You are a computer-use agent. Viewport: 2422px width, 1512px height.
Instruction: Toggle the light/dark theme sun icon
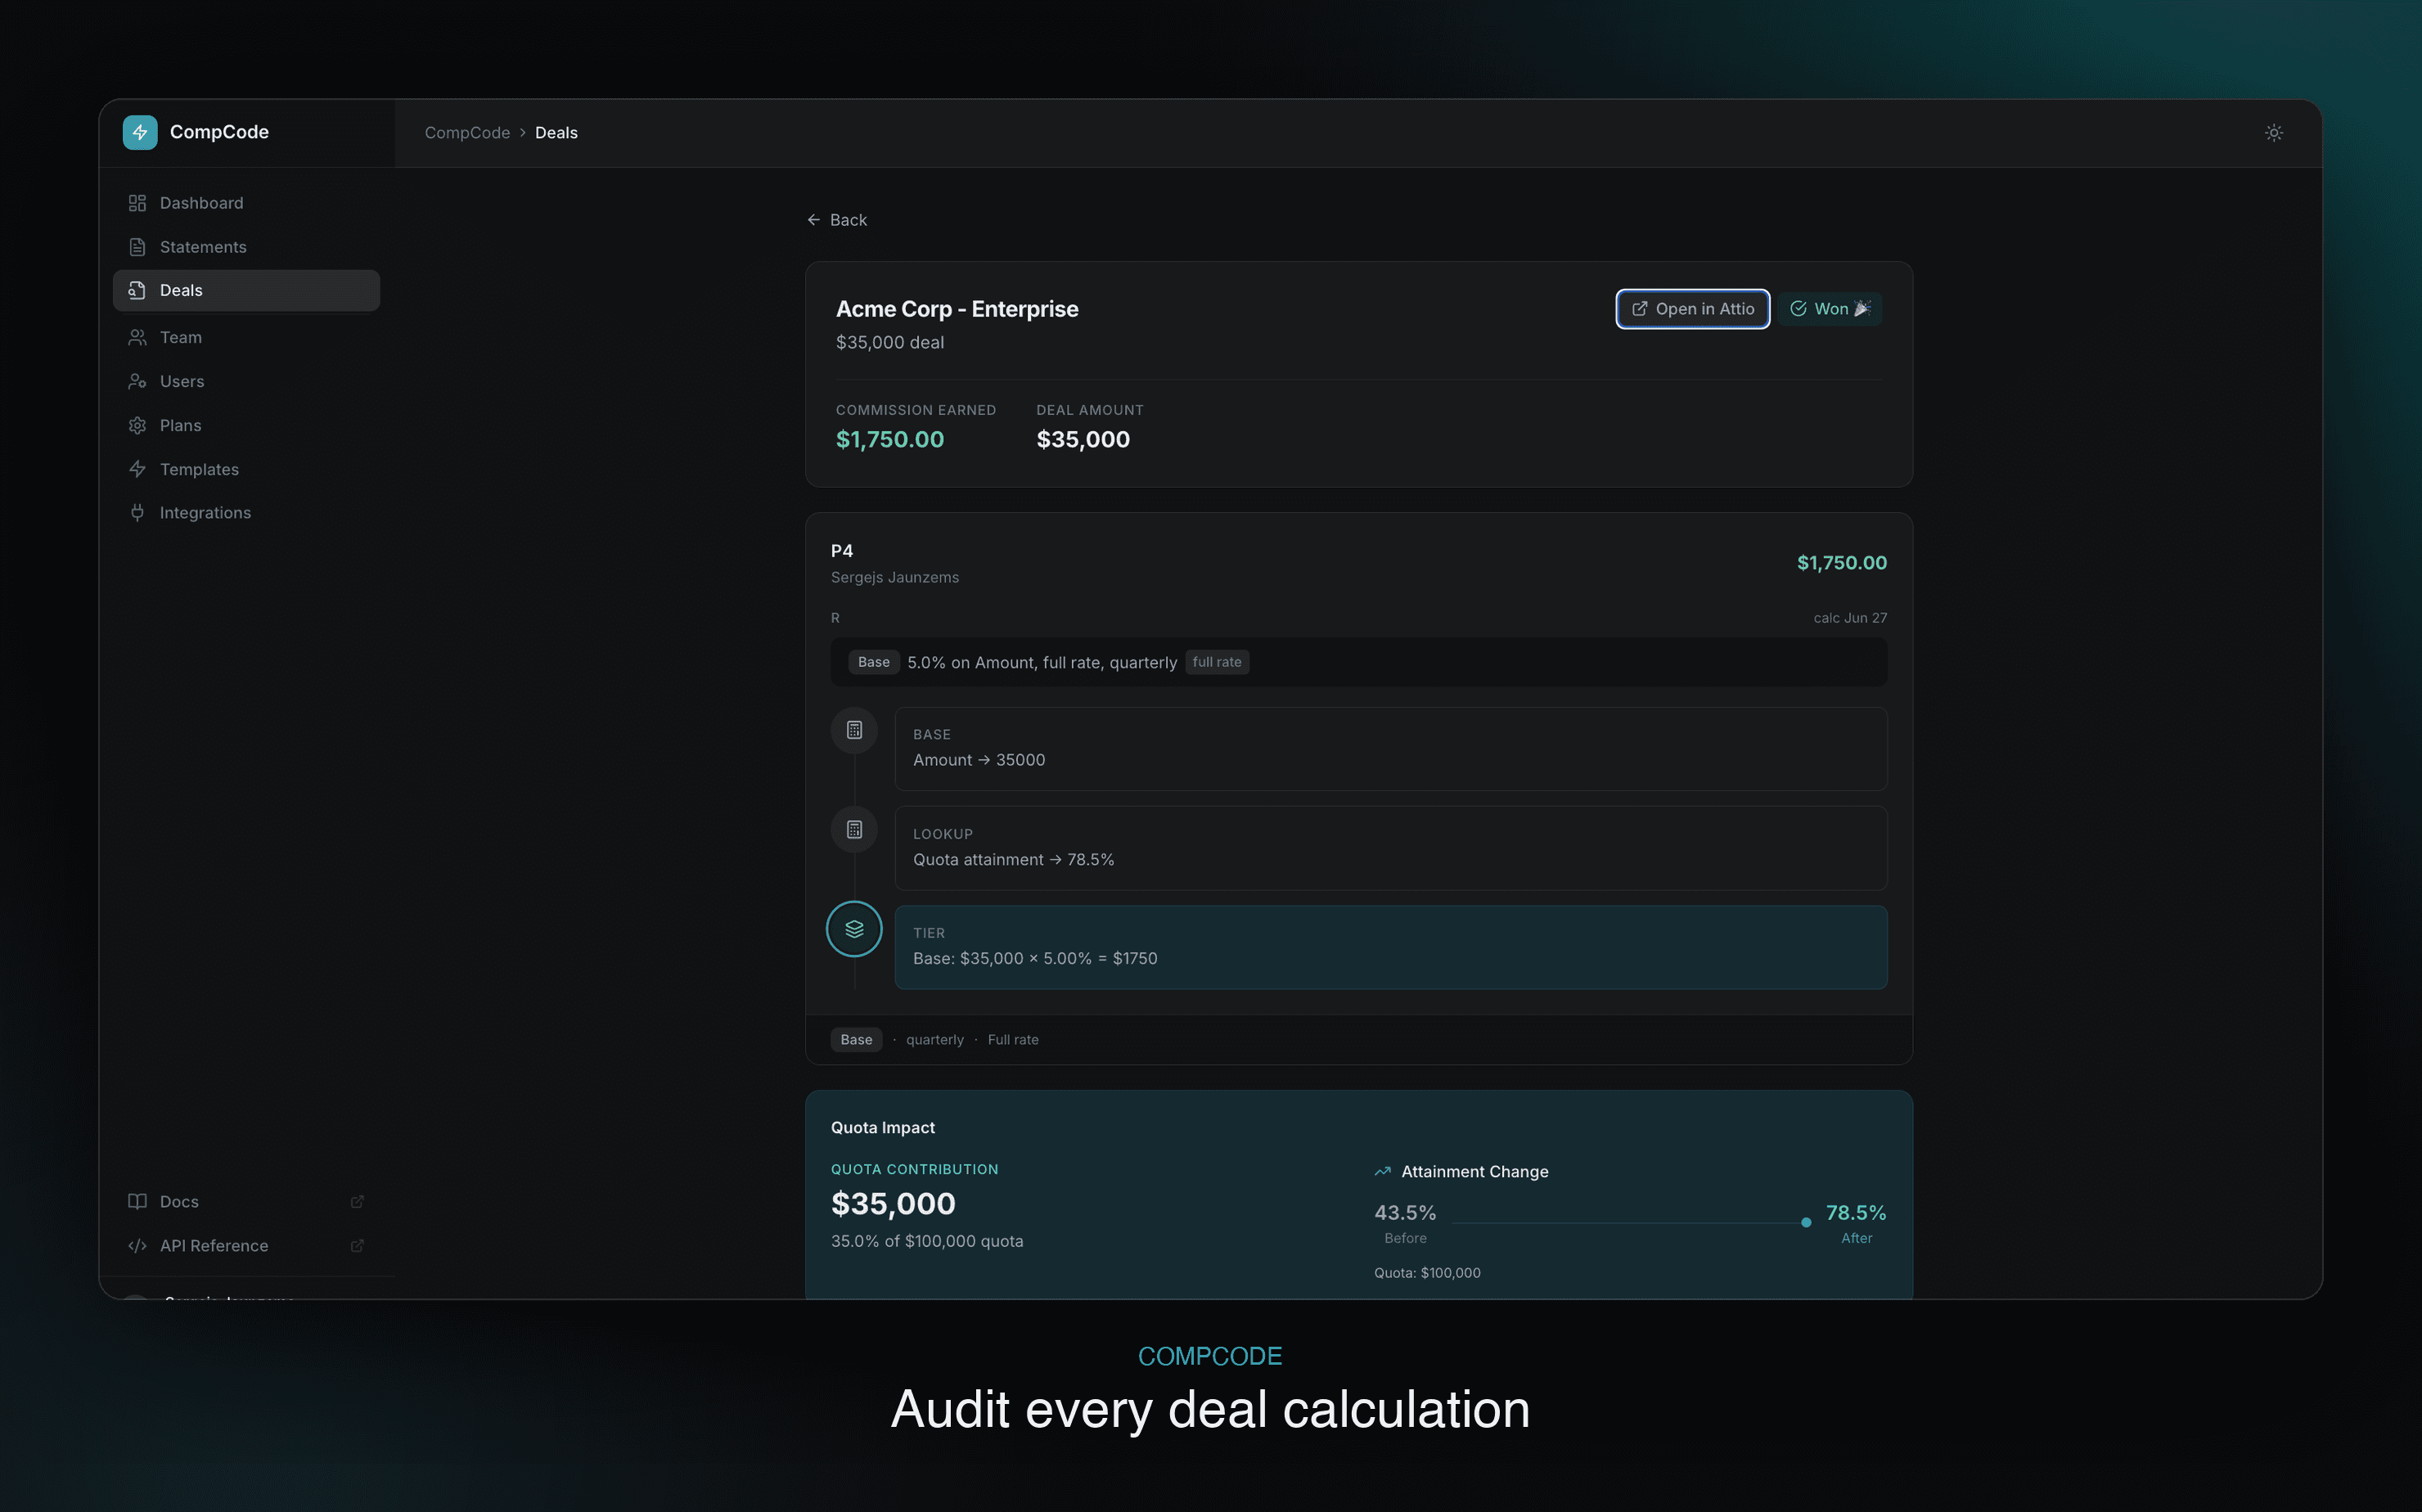pos(2273,132)
